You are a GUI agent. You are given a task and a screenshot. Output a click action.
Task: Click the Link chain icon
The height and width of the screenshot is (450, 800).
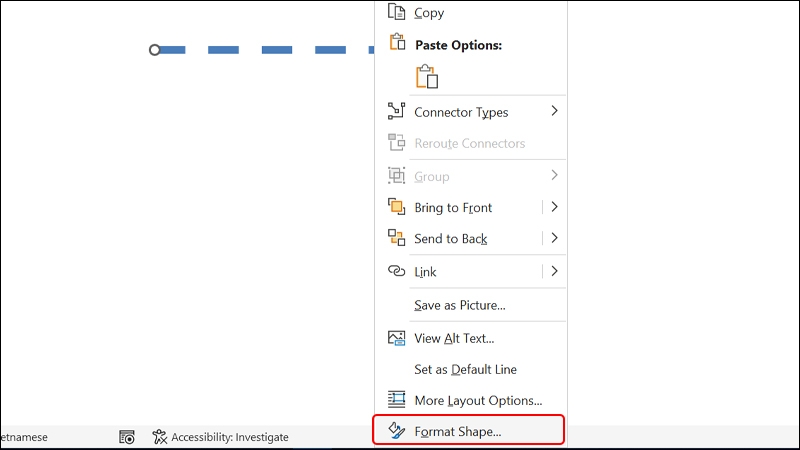396,271
